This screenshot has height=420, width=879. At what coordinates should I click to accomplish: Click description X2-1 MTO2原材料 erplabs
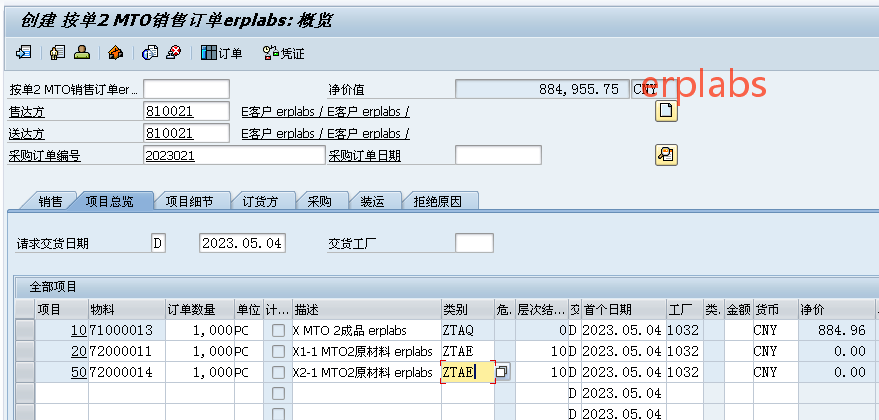(x=367, y=372)
